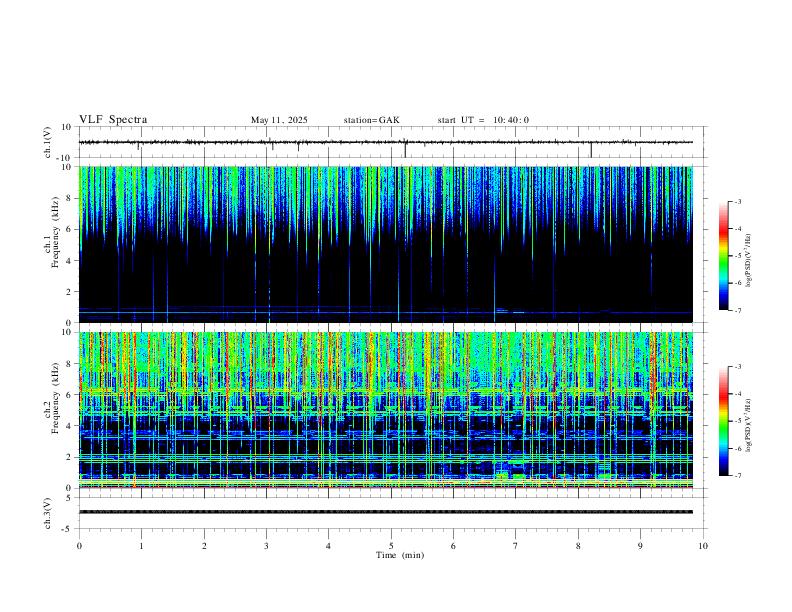Click the ch.2 spectrogram panel

click(386, 410)
